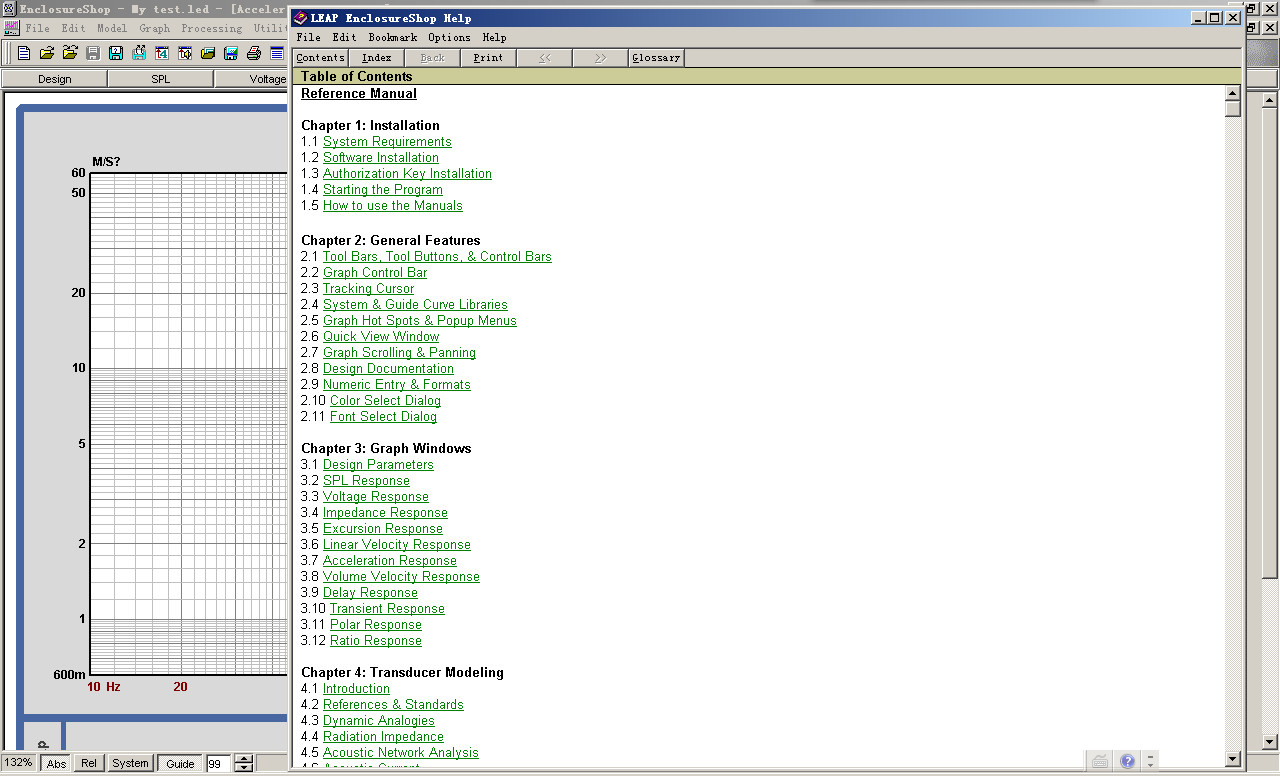Open Processing menu in EnclosureShop

click(212, 28)
